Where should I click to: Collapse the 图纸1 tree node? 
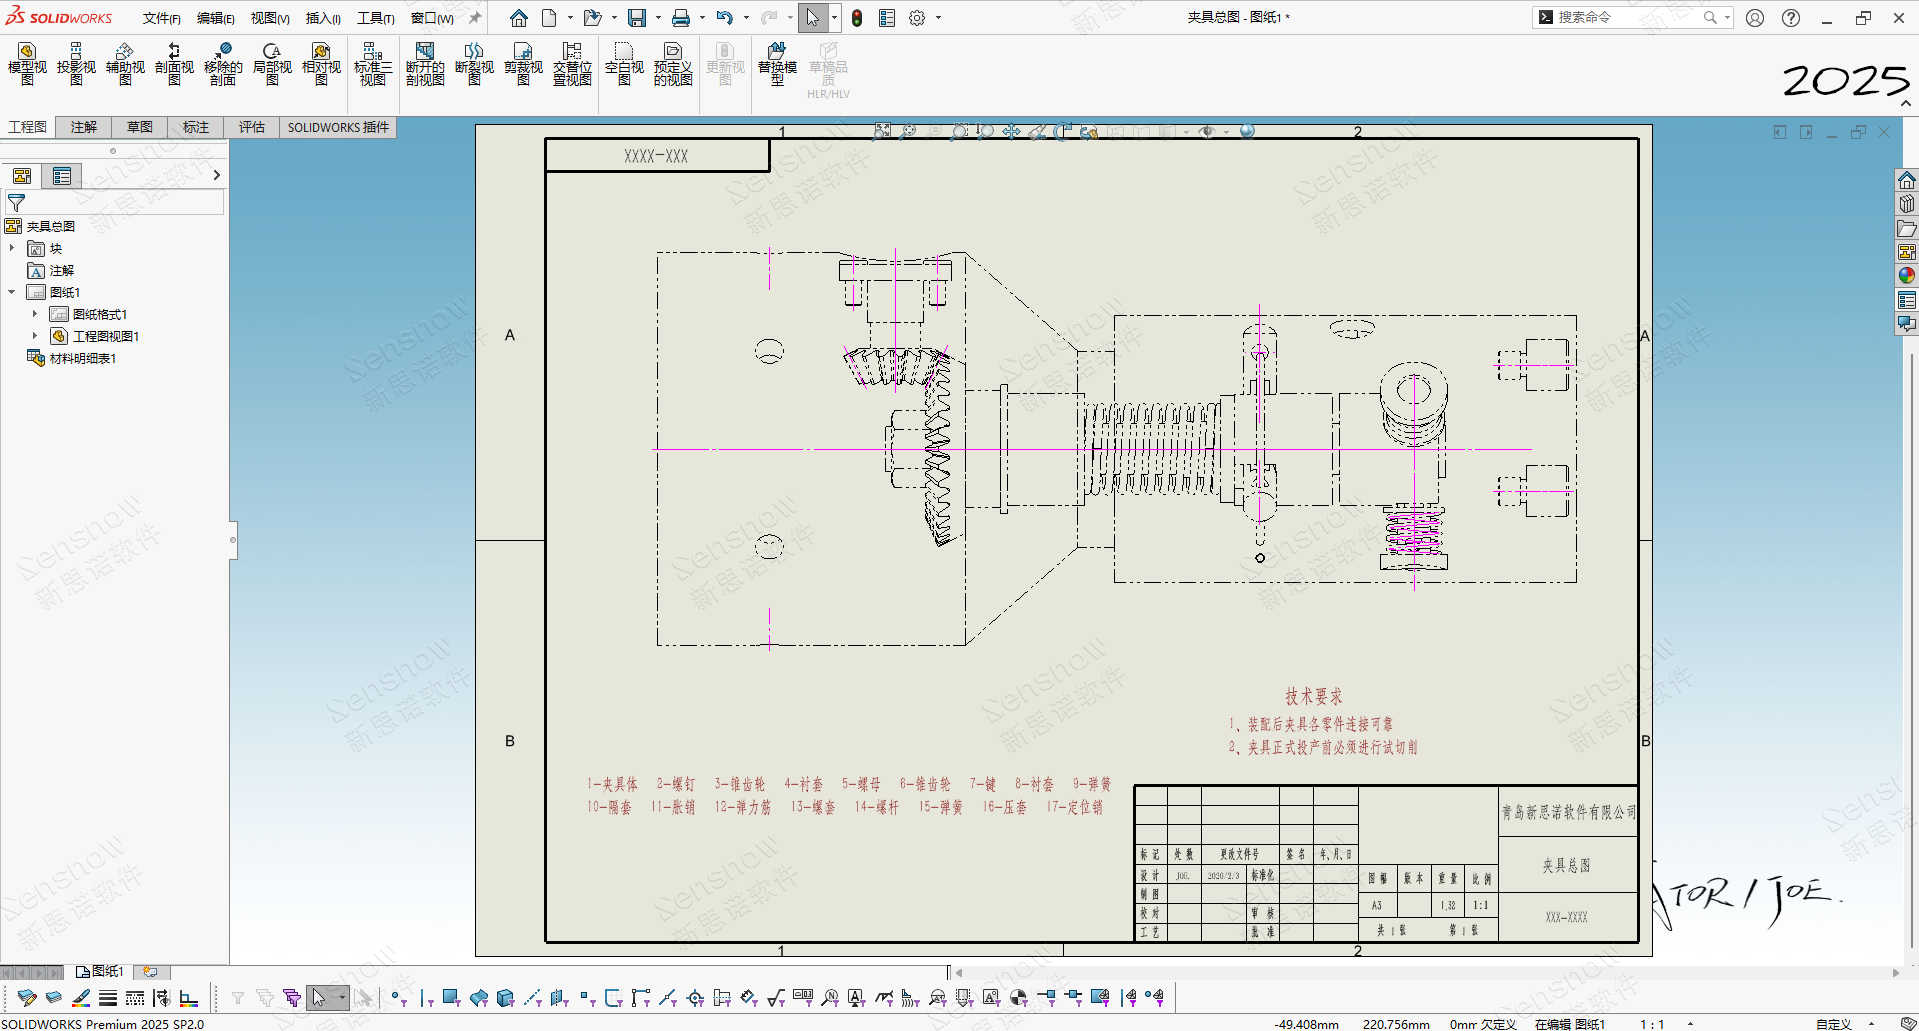pos(12,292)
